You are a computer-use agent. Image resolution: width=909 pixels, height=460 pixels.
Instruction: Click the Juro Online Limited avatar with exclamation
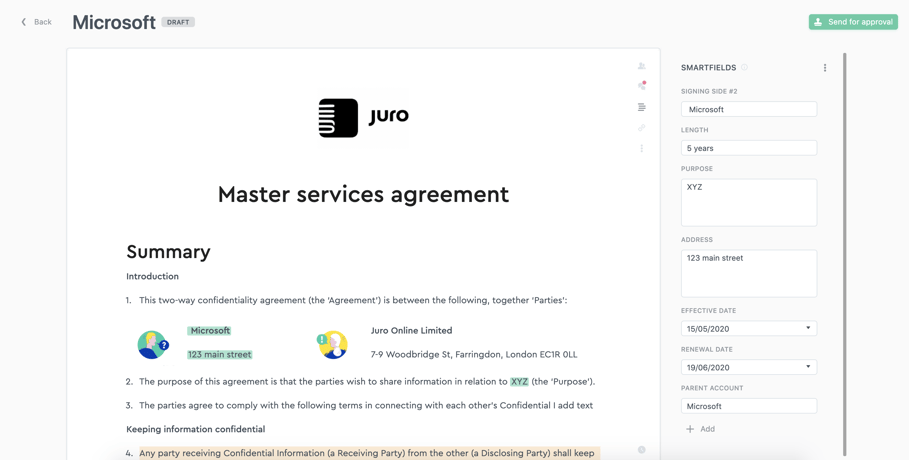(x=332, y=345)
